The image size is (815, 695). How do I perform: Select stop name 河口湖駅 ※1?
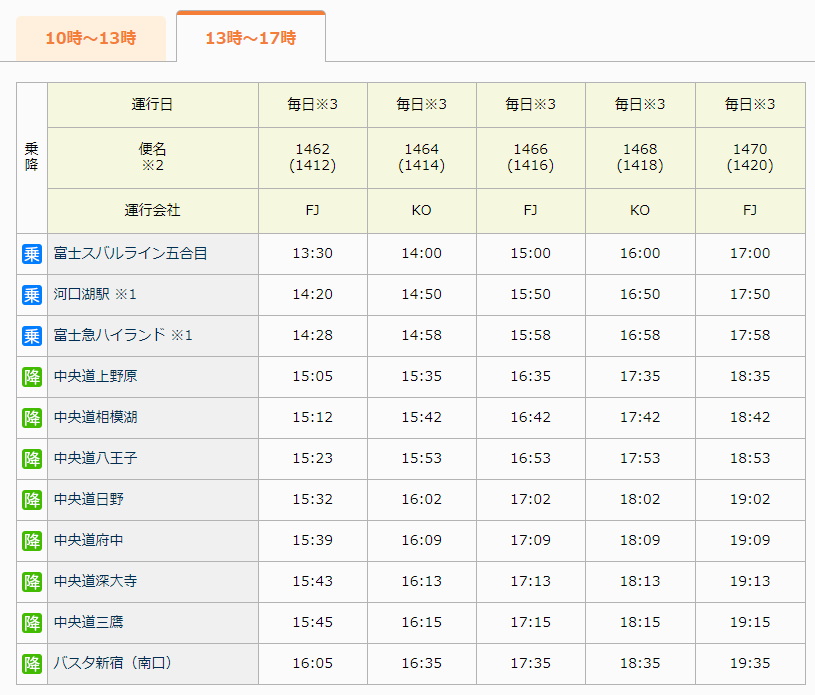[95, 294]
